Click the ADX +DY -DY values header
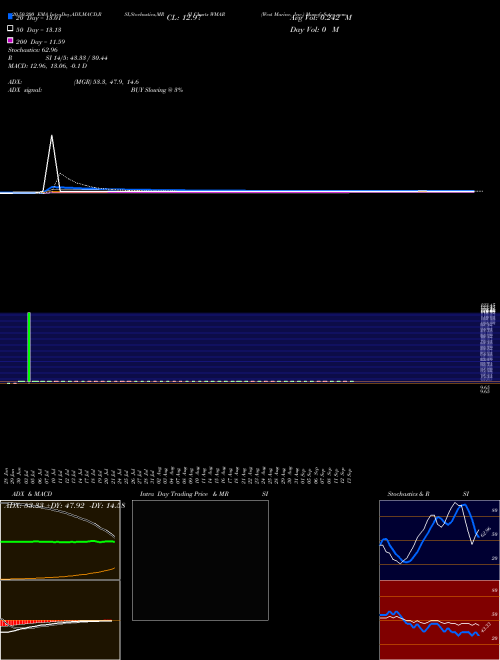The width and height of the screenshot is (500, 660). click(64, 506)
